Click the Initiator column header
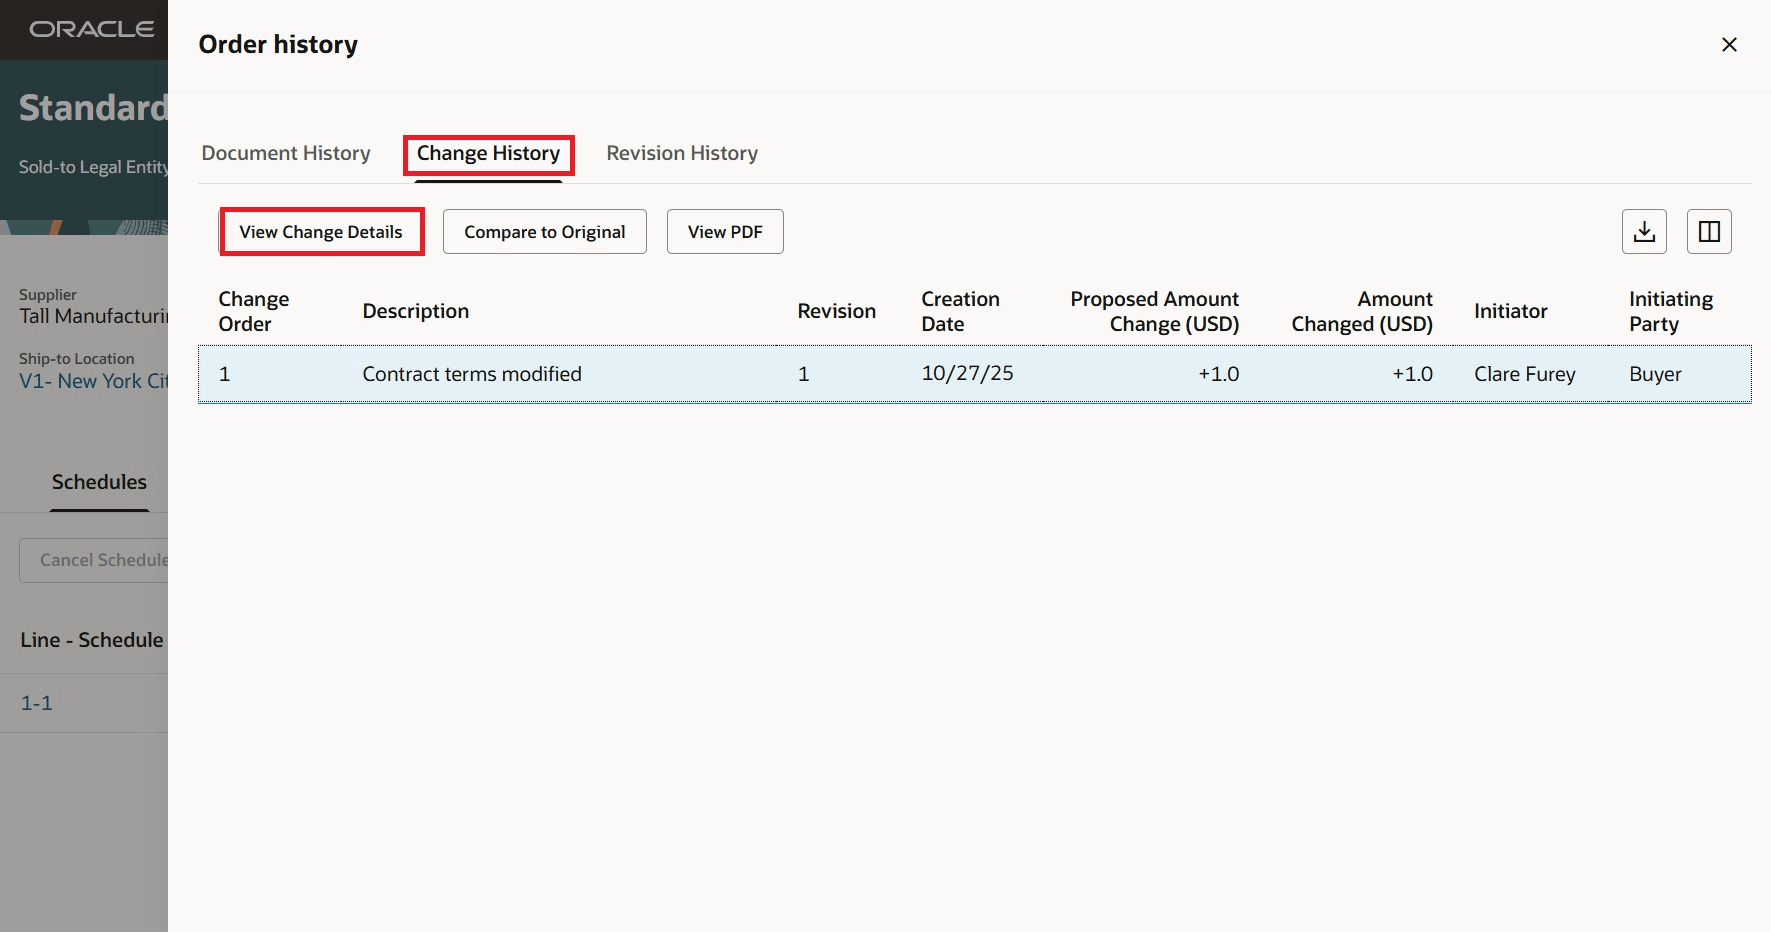 pyautogui.click(x=1510, y=310)
